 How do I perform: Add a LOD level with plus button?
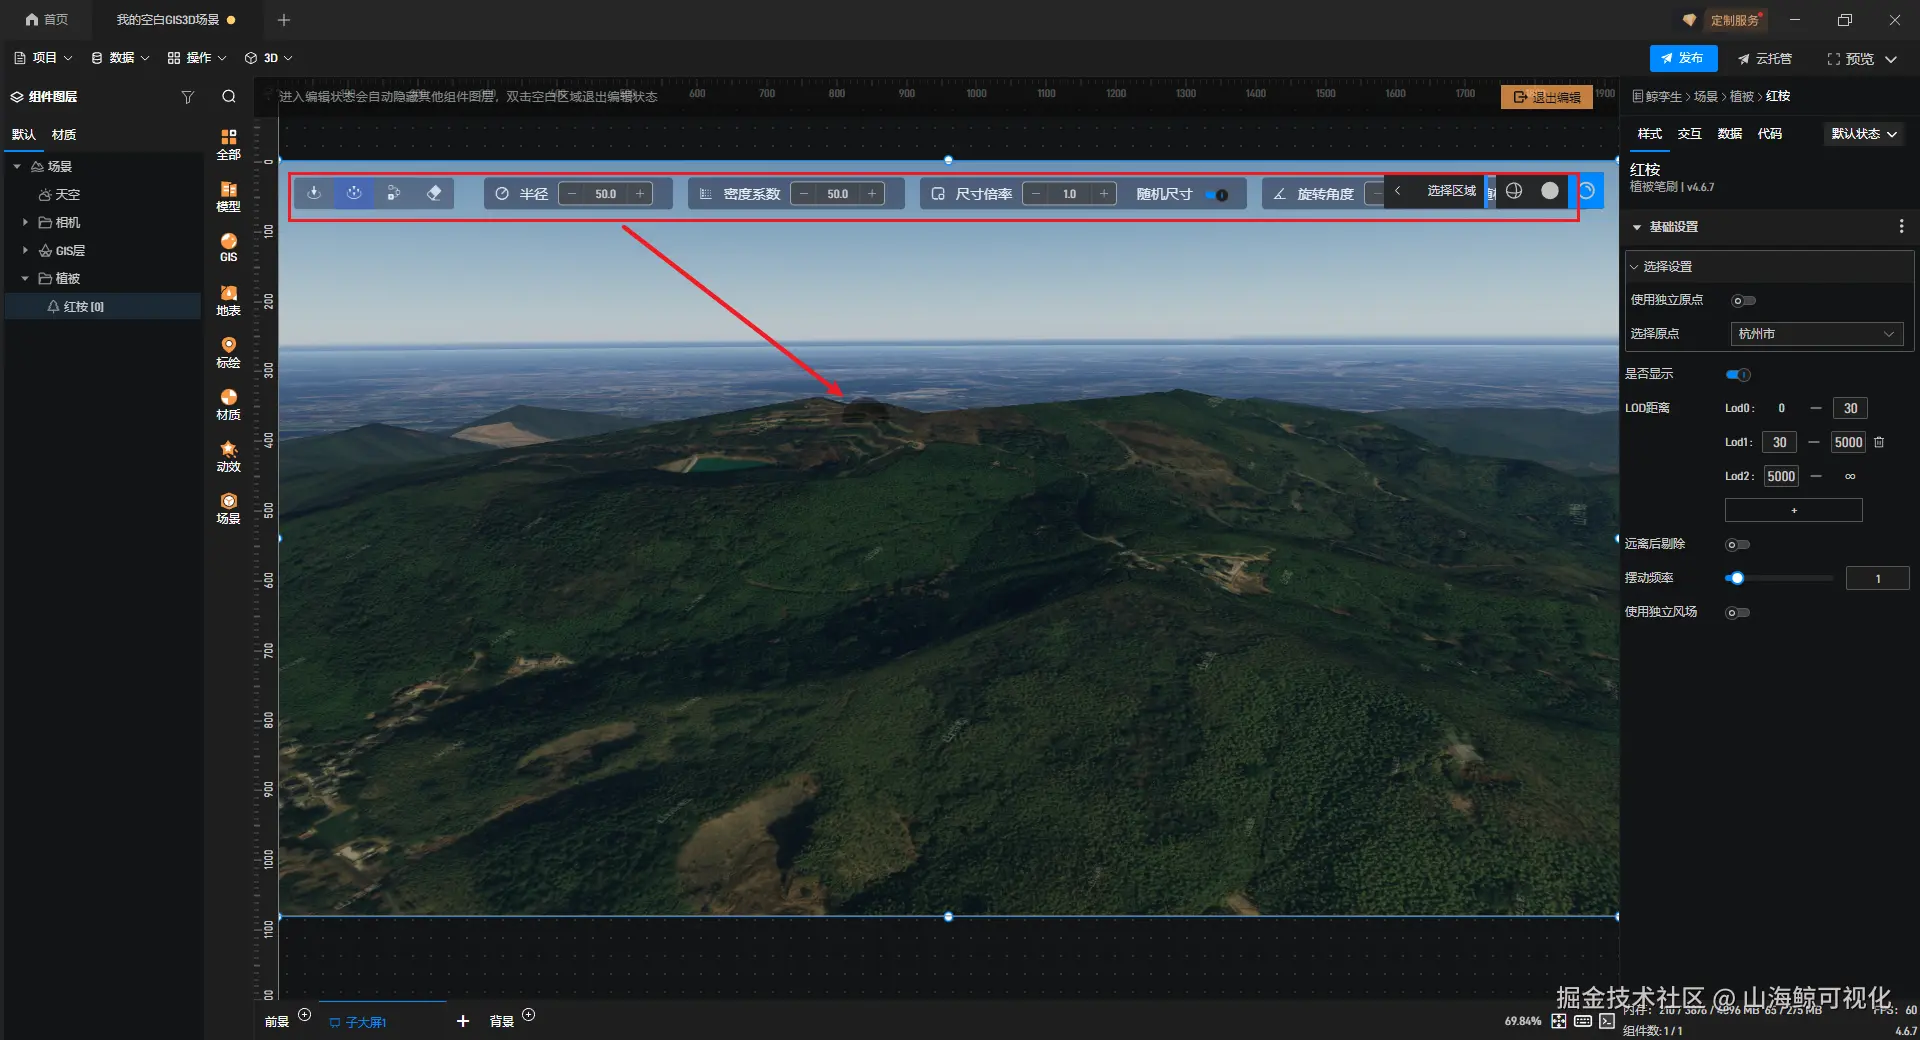[x=1794, y=511]
